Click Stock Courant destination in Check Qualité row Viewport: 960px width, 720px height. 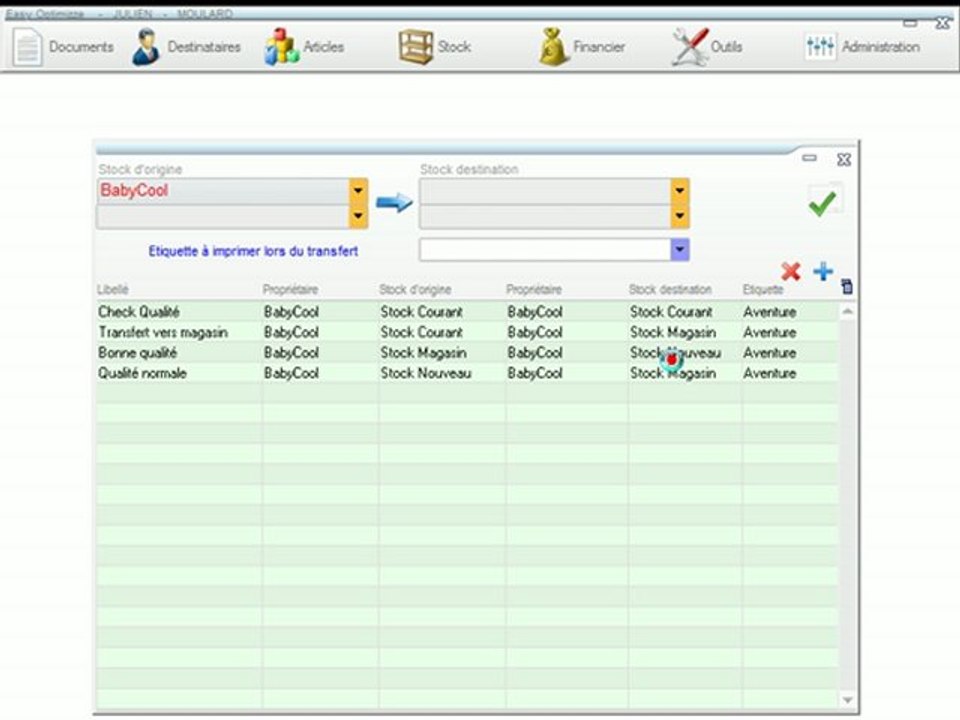click(671, 312)
